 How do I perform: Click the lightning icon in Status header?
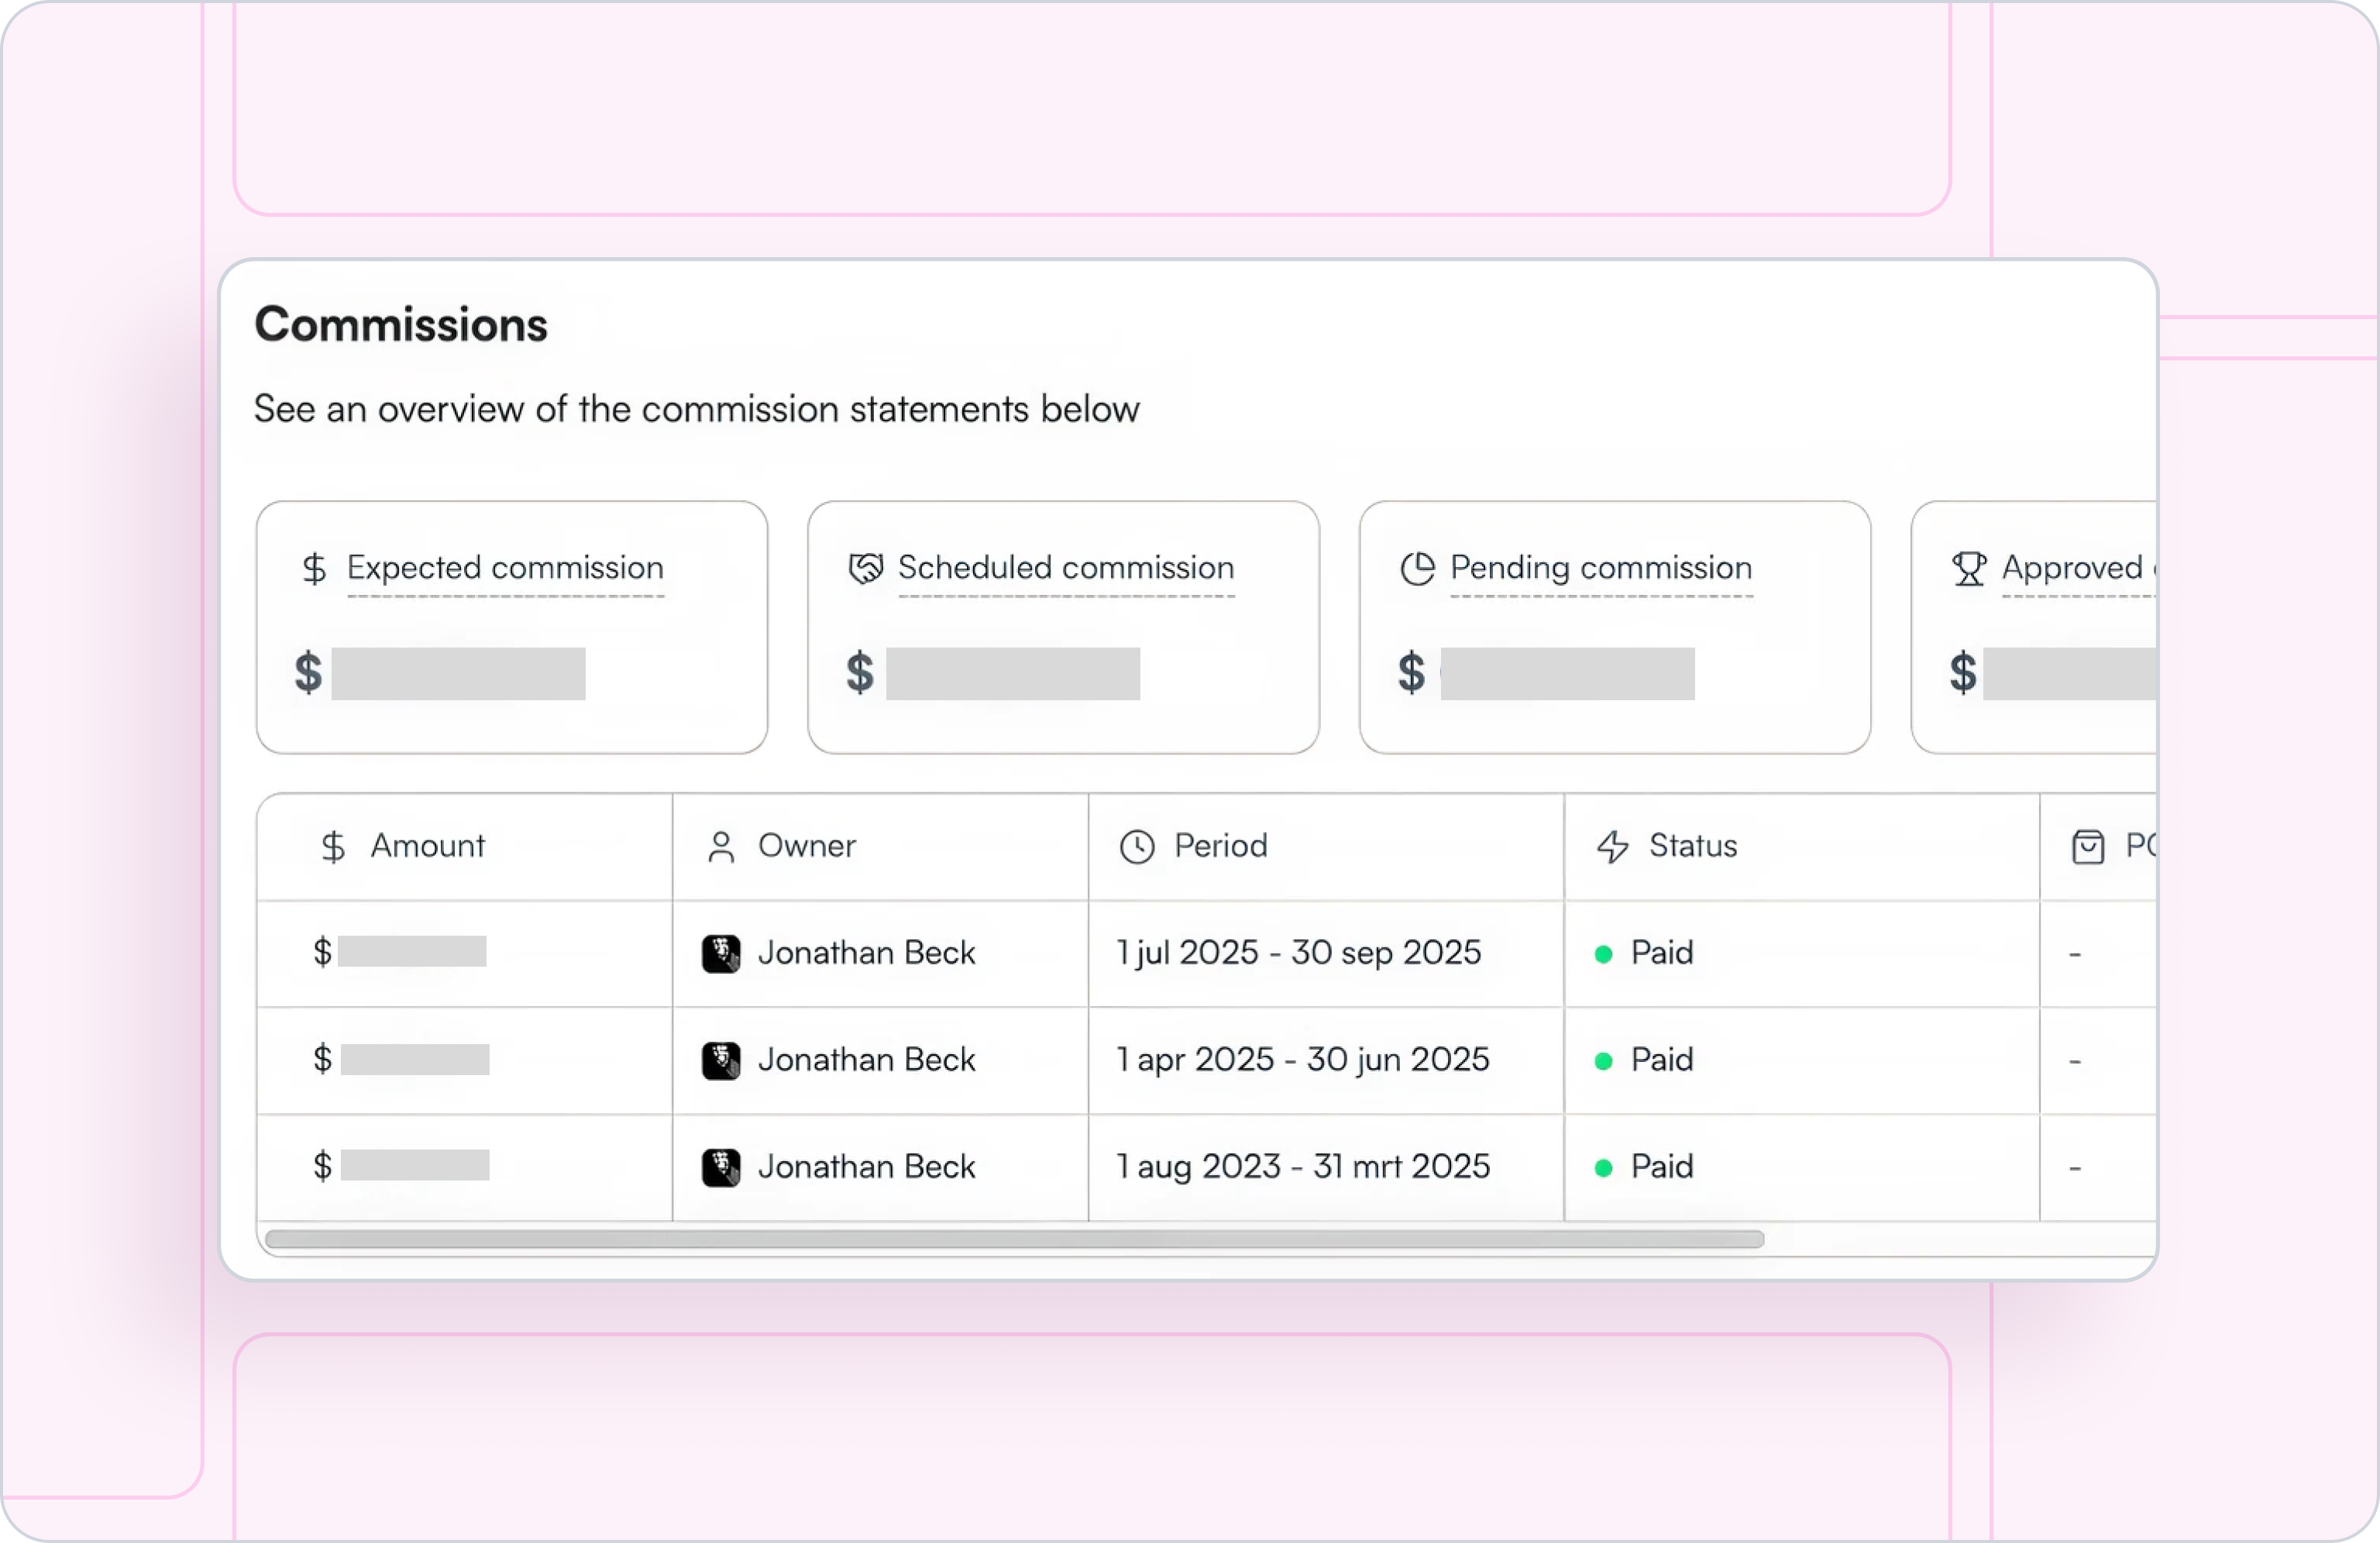(1612, 847)
